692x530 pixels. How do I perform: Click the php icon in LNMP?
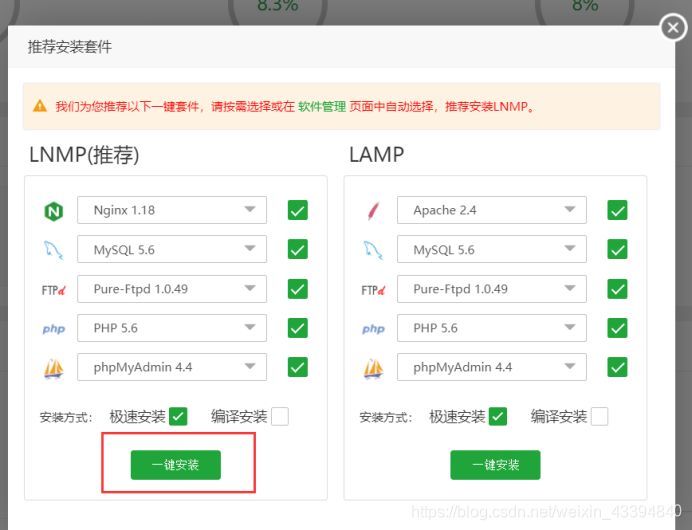54,329
